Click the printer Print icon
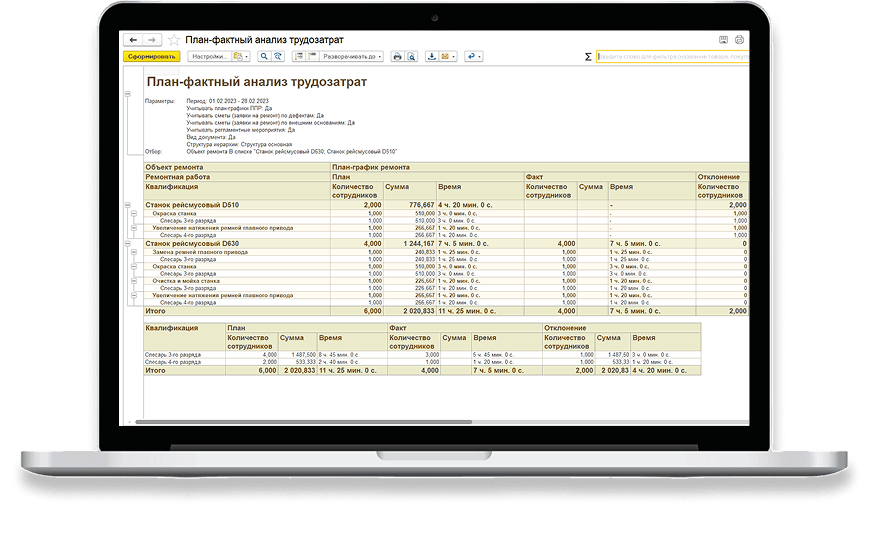891x536 pixels. click(x=397, y=56)
